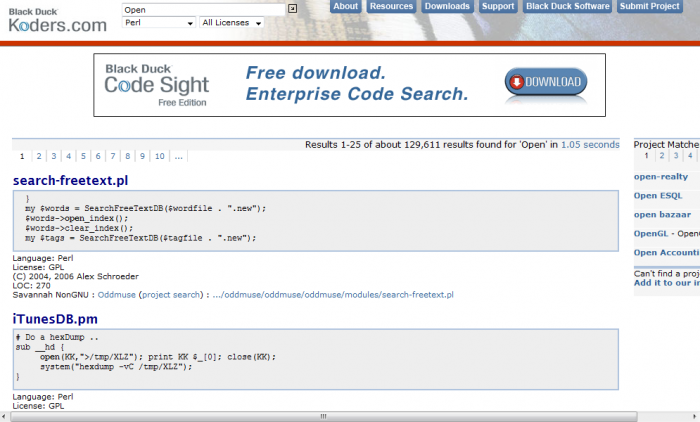This screenshot has width=700, height=422.
Task: Click the Koders.com logo
Action: point(58,21)
